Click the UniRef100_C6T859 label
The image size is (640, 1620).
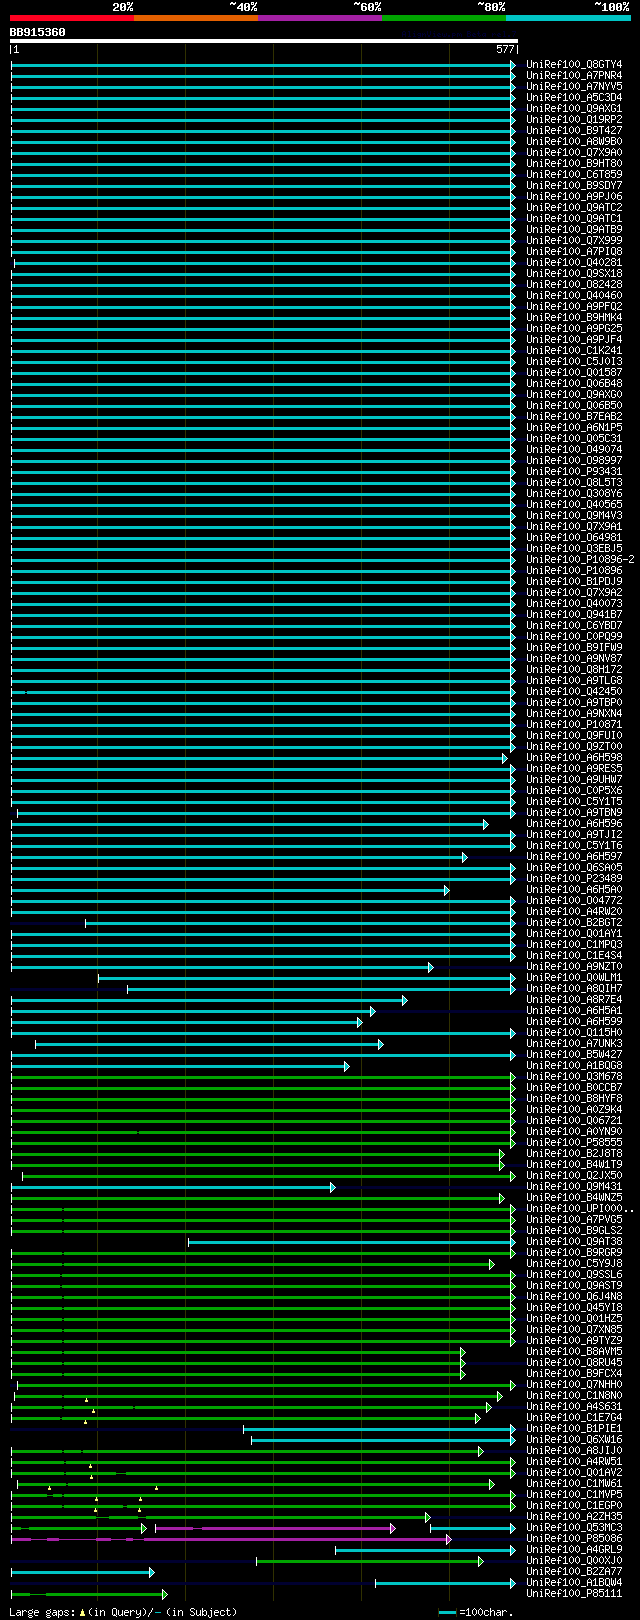(574, 175)
